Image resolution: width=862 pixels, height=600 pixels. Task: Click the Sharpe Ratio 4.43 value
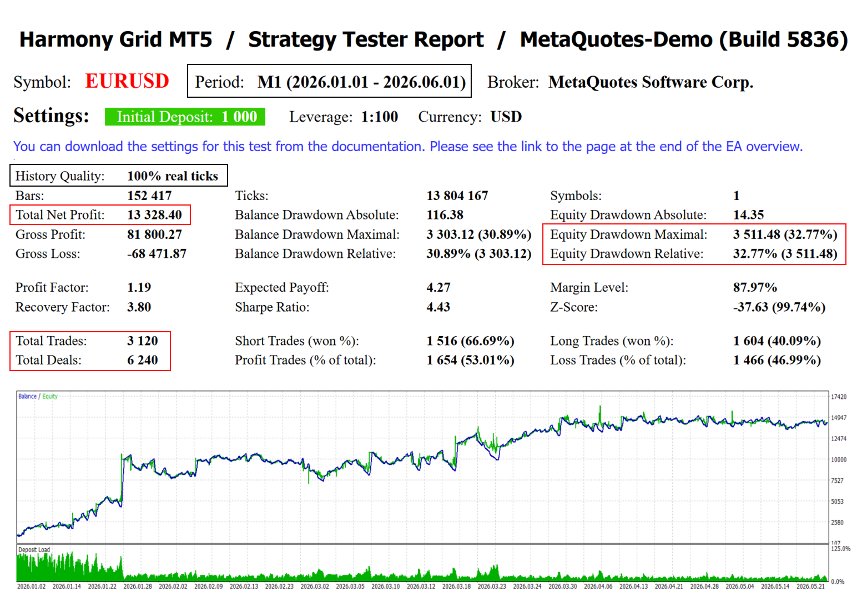(x=438, y=307)
